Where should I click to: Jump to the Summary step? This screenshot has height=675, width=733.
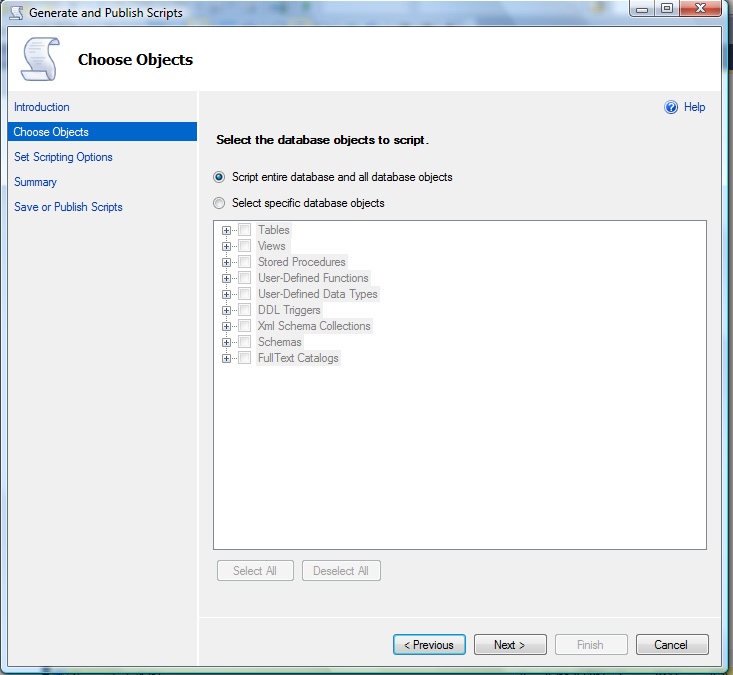pyautogui.click(x=35, y=182)
